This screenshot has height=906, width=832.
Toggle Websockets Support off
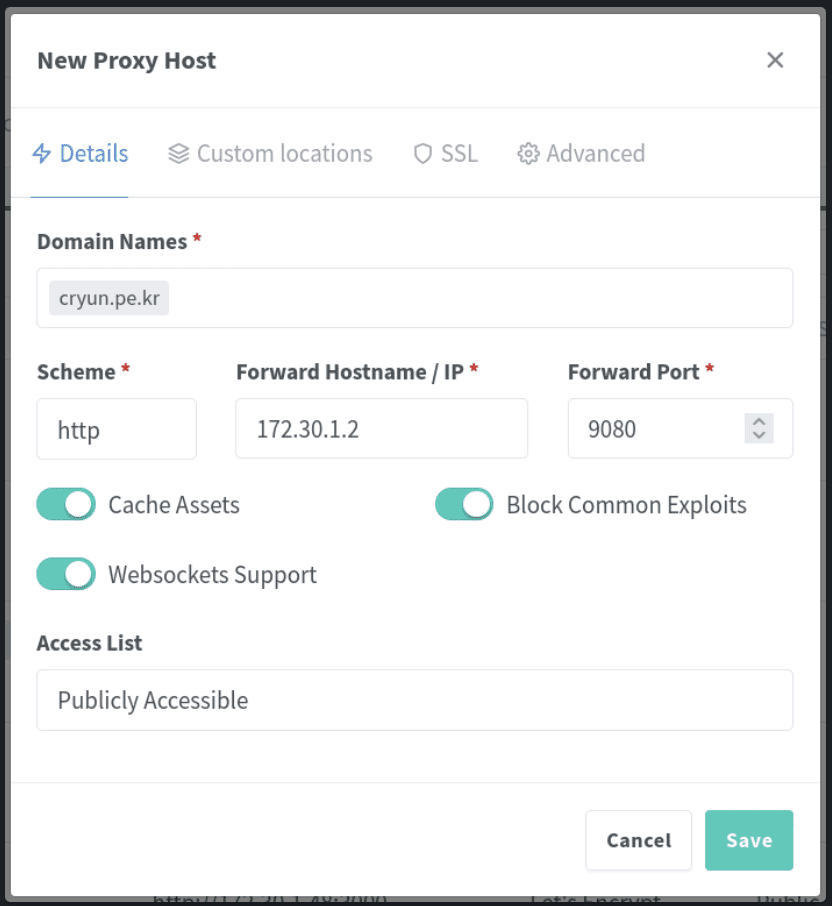(x=66, y=574)
